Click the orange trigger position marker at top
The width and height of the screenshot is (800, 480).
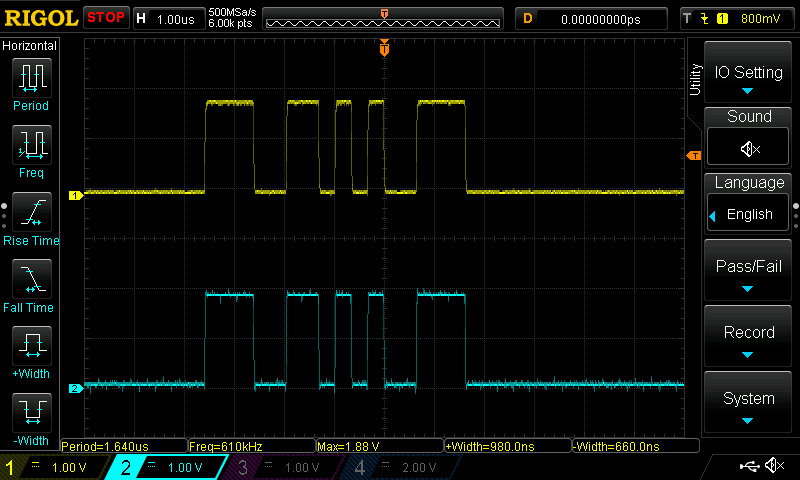(384, 48)
